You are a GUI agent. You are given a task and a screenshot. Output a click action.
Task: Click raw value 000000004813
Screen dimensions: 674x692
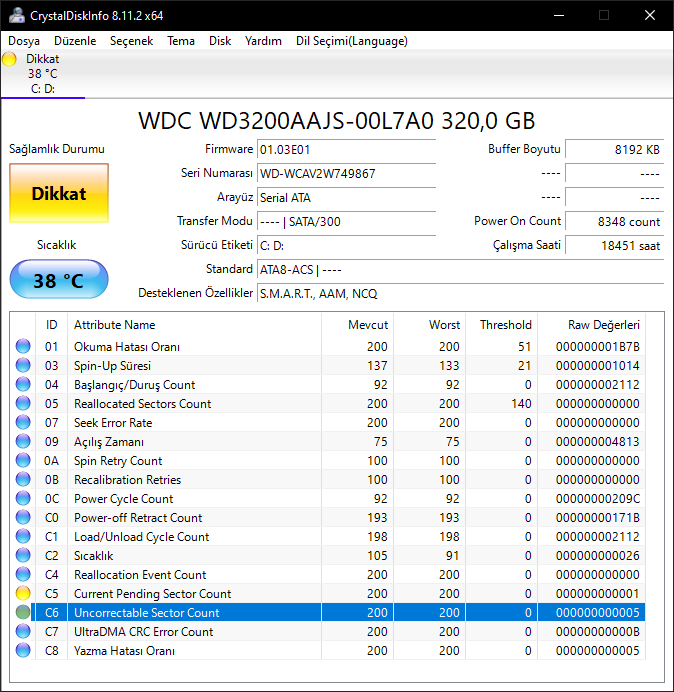598,442
